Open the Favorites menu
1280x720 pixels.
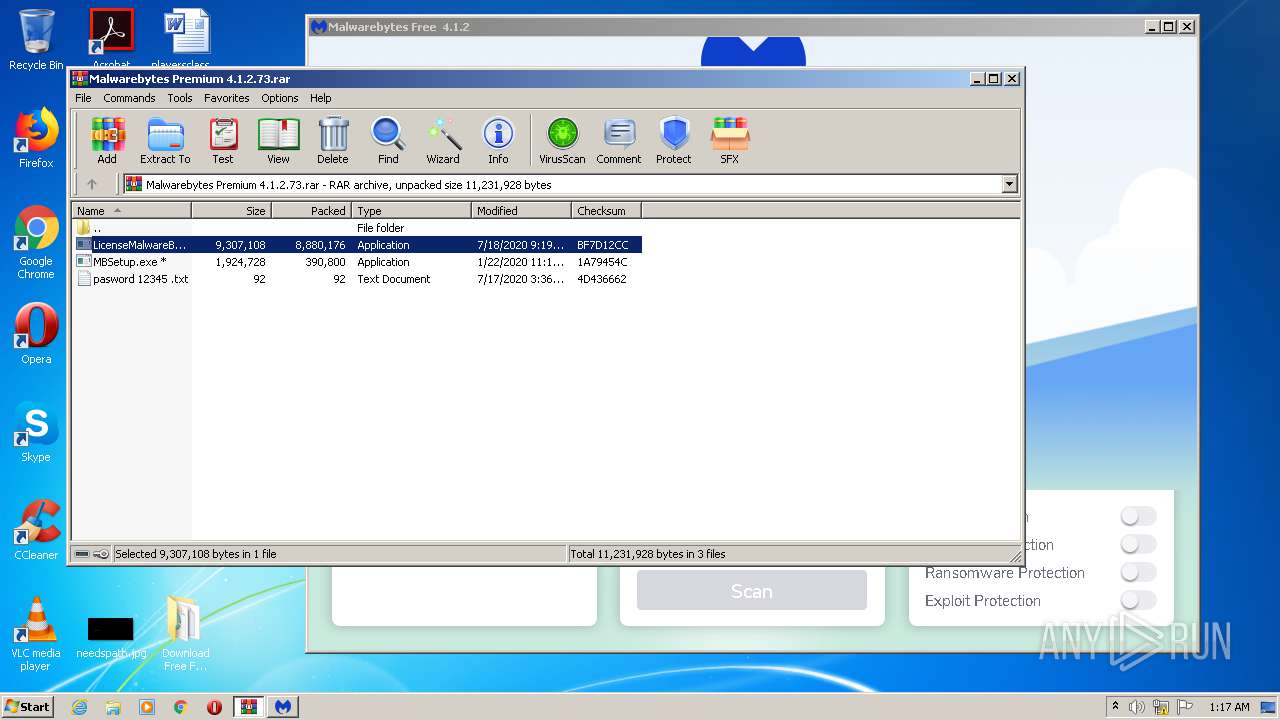[x=227, y=98]
